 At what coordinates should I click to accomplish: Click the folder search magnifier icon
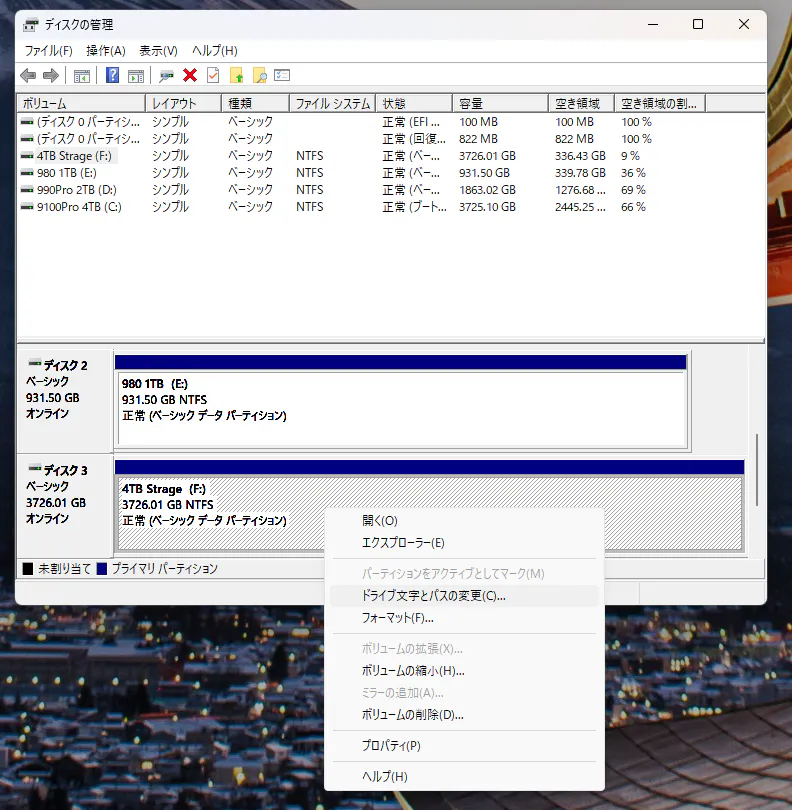pyautogui.click(x=259, y=75)
